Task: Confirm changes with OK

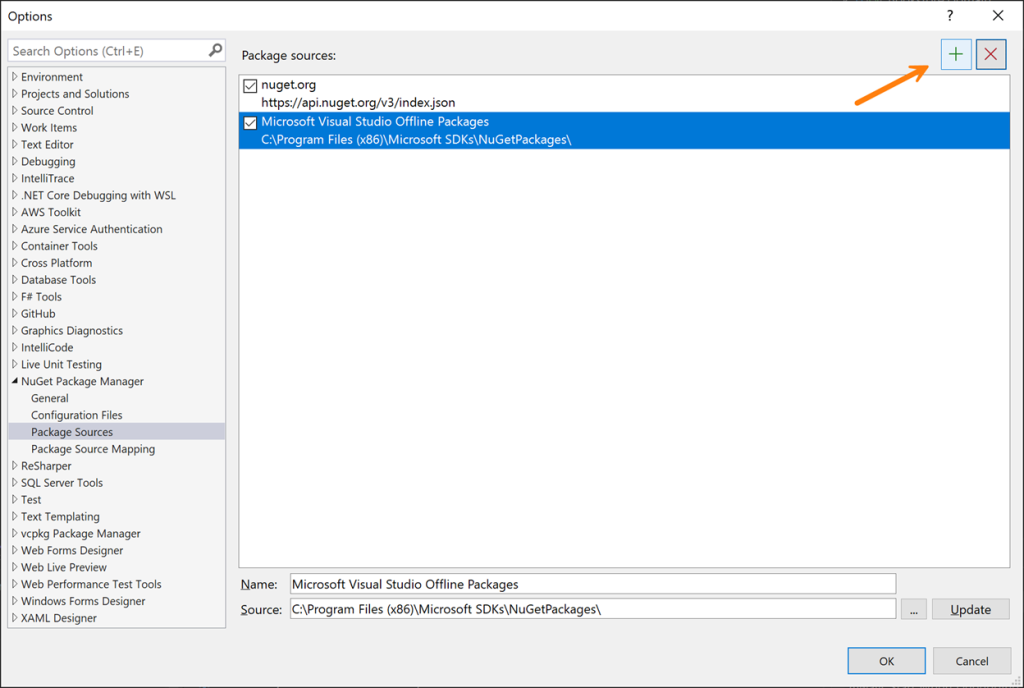Action: click(886, 660)
